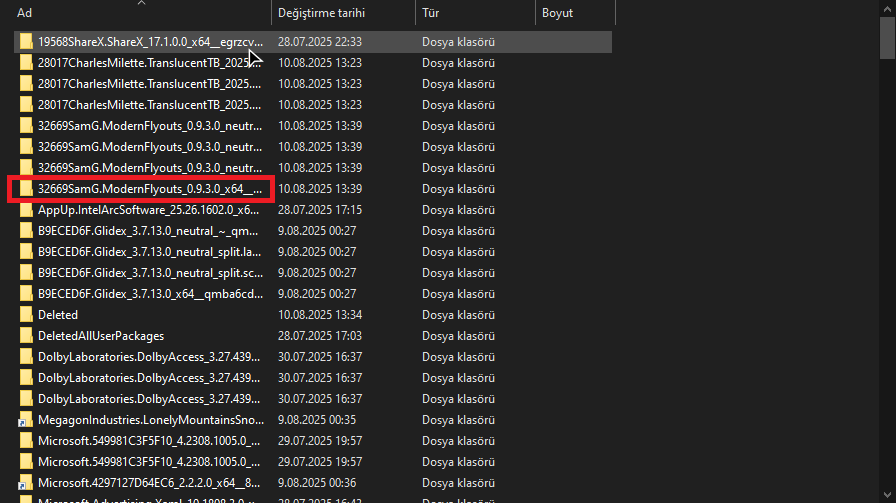Click folder icon next to AppUp.IntelArcSoftware
The image size is (896, 503).
point(26,210)
